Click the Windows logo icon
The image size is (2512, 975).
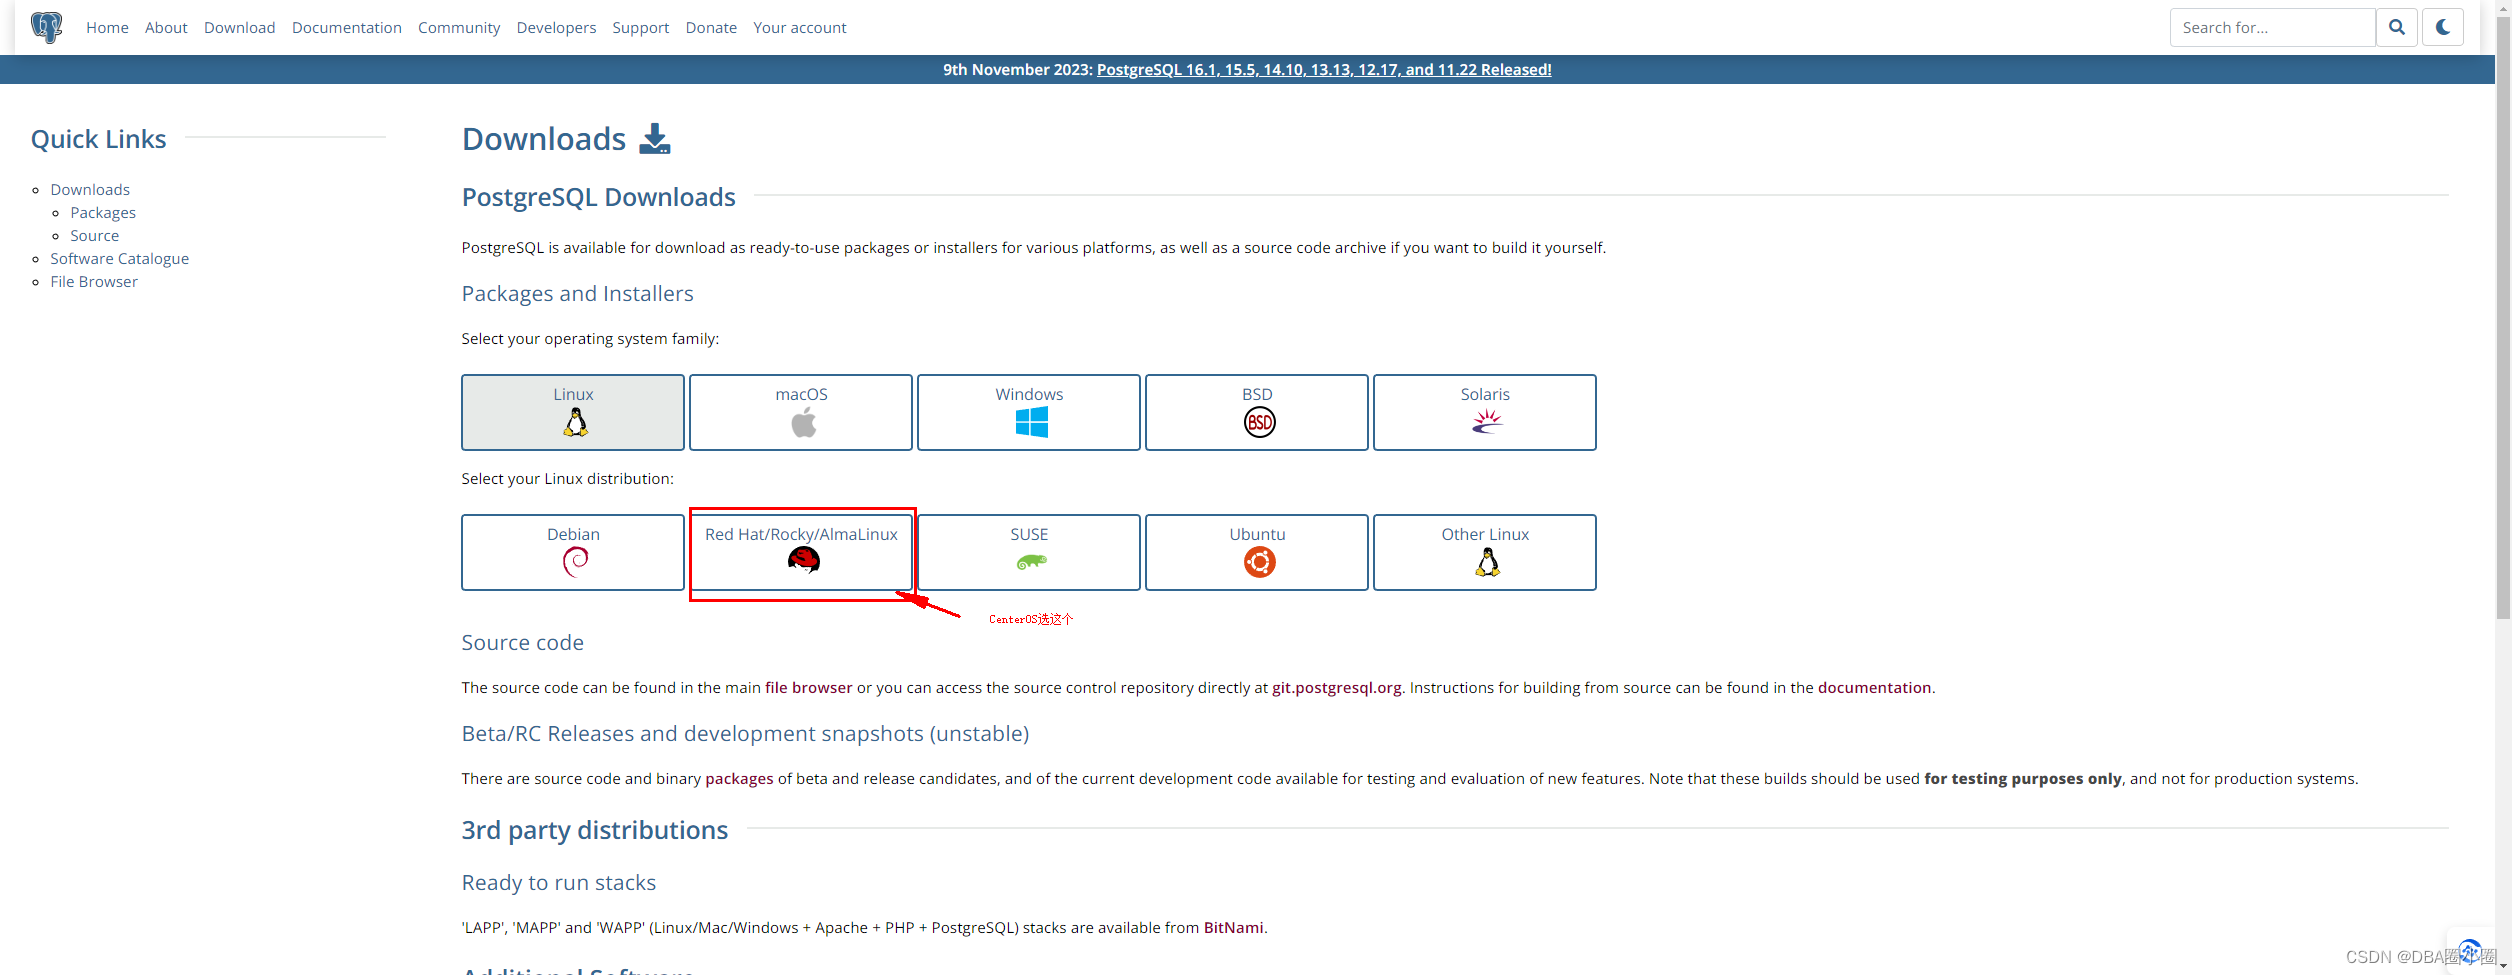[1031, 422]
